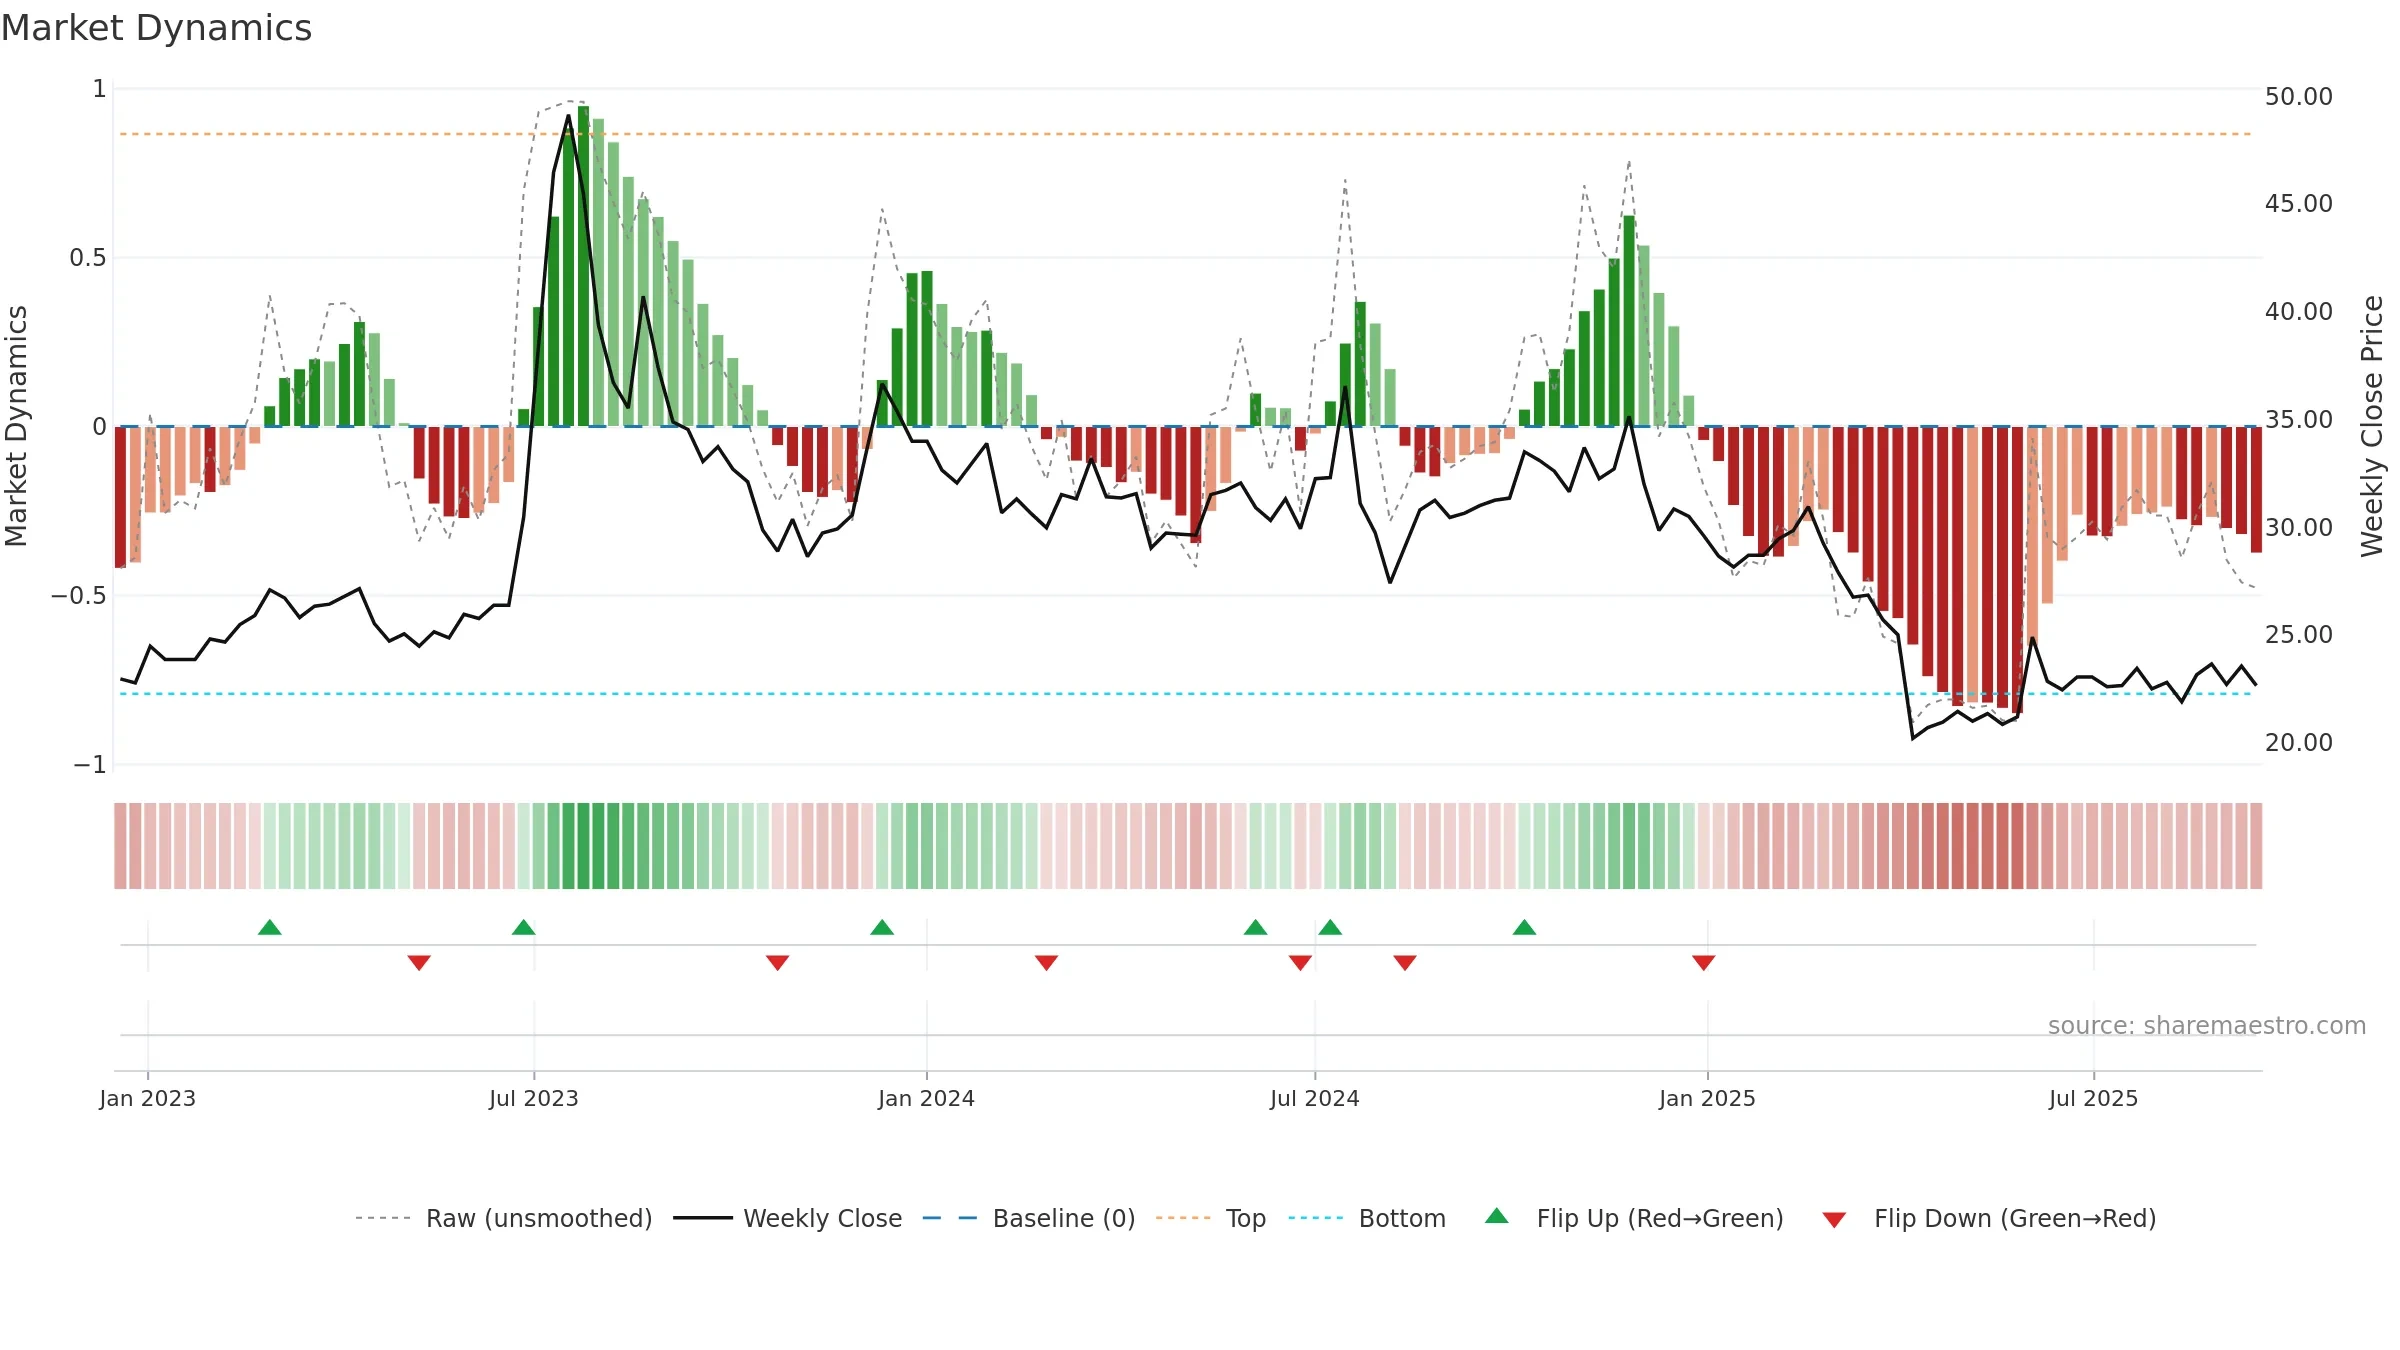The height and width of the screenshot is (1350, 2400).
Task: Click the '−1' Market Dynamics axis tick
Action: click(x=89, y=765)
